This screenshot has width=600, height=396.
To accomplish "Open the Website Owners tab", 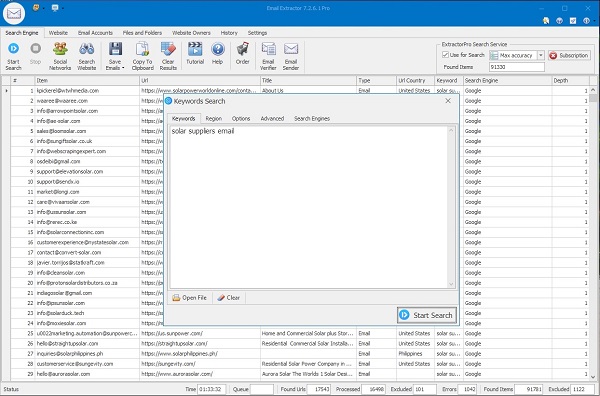I will pyautogui.click(x=191, y=33).
